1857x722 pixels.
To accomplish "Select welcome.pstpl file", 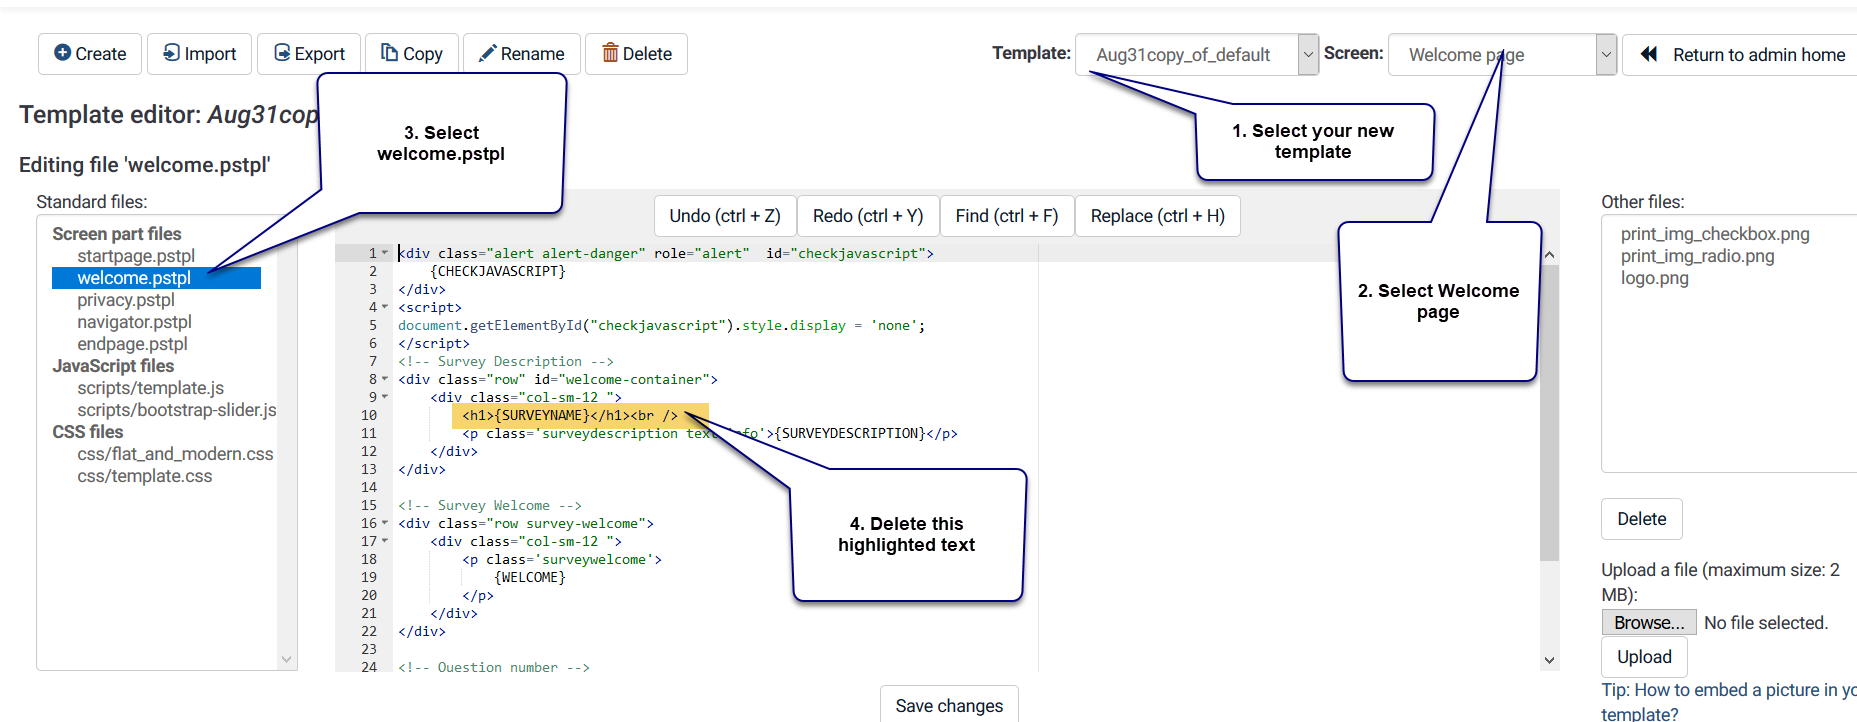I will (156, 278).
